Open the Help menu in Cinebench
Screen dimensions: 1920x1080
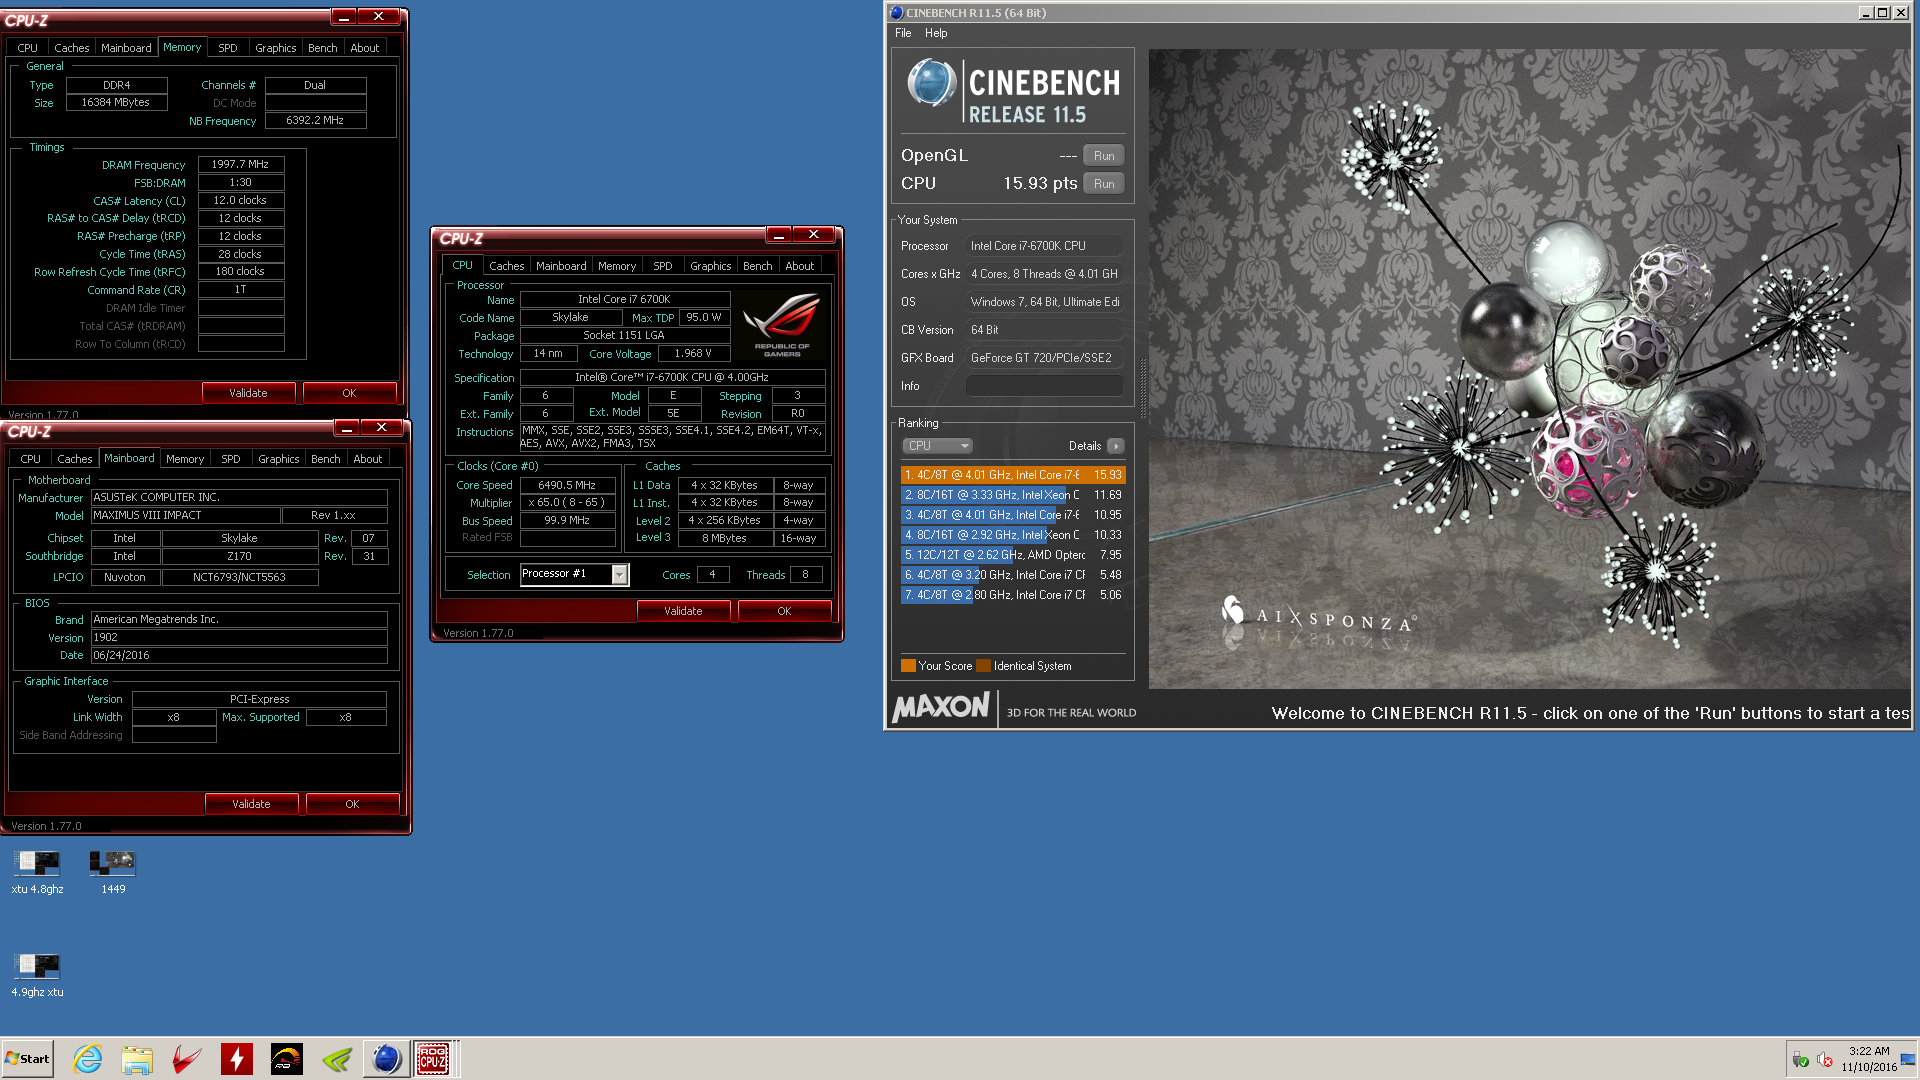(936, 33)
